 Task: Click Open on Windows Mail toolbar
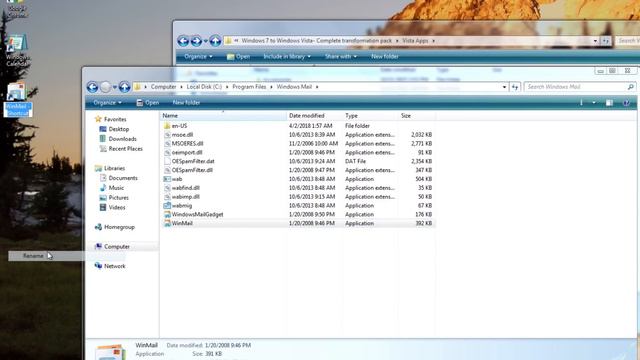coord(148,103)
